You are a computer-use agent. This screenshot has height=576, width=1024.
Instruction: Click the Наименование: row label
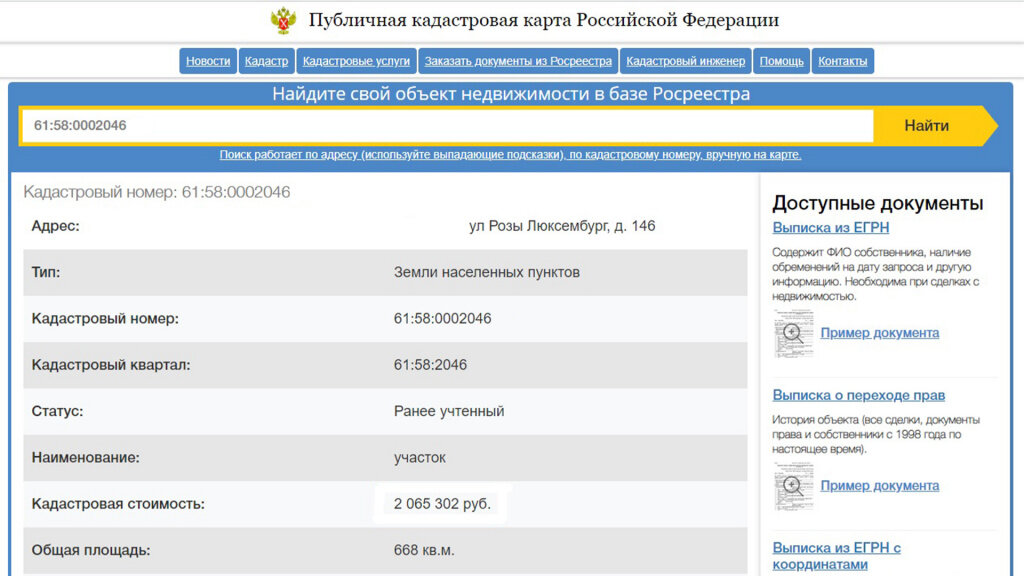point(86,458)
